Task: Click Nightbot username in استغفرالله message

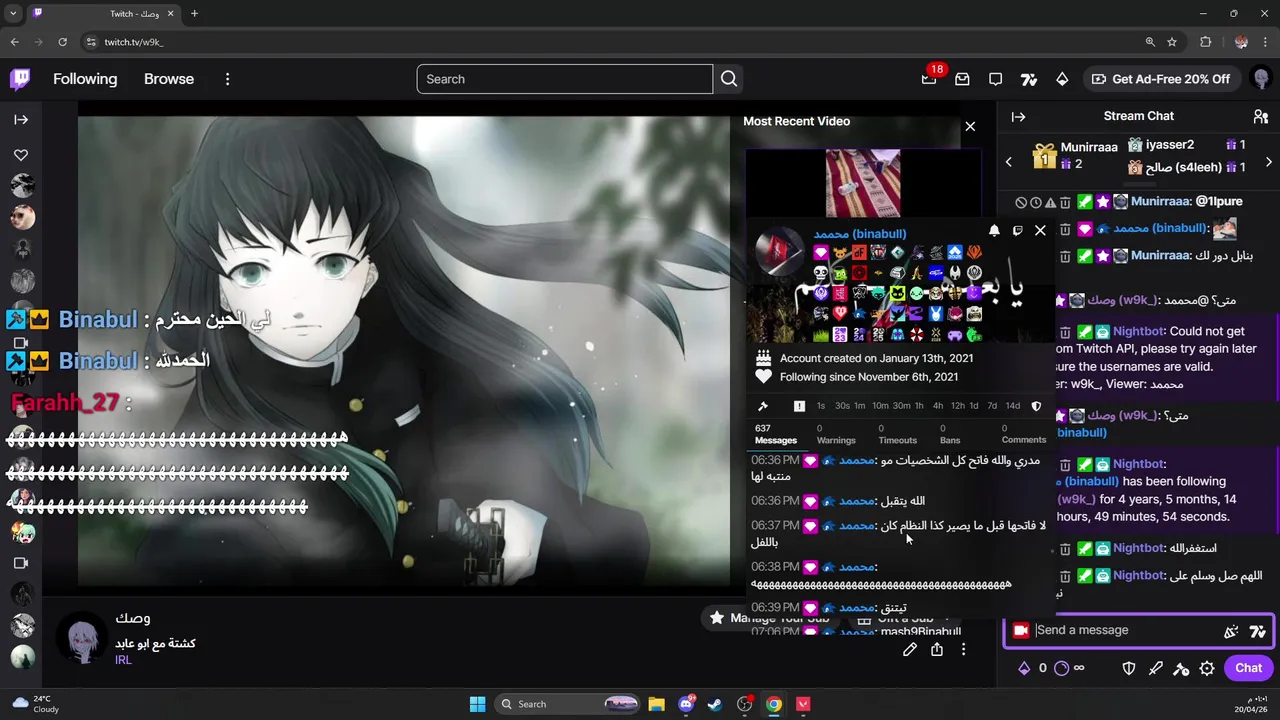Action: [1138, 548]
